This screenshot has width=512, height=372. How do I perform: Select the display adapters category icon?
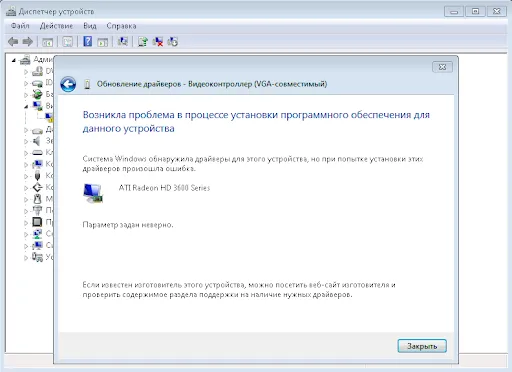click(x=37, y=106)
